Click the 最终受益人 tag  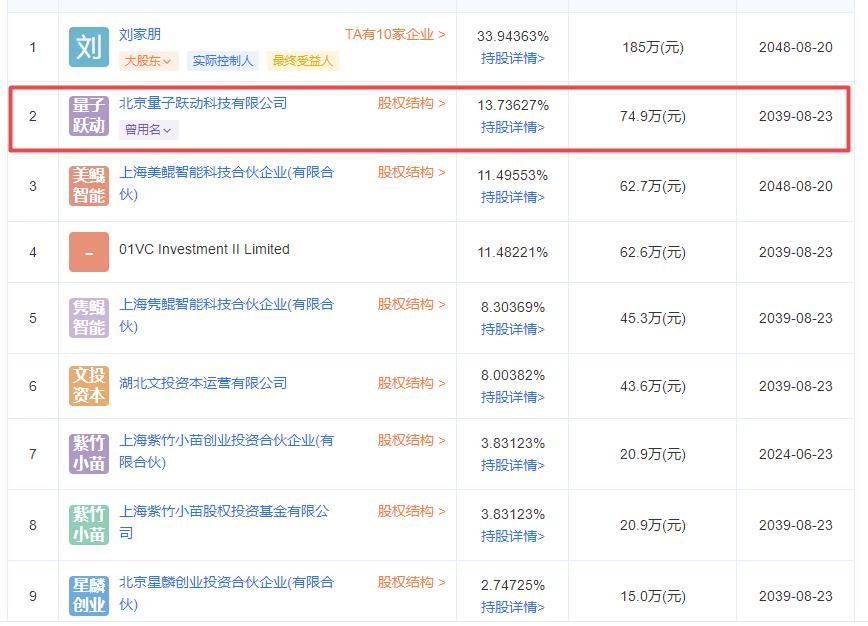pos(302,60)
